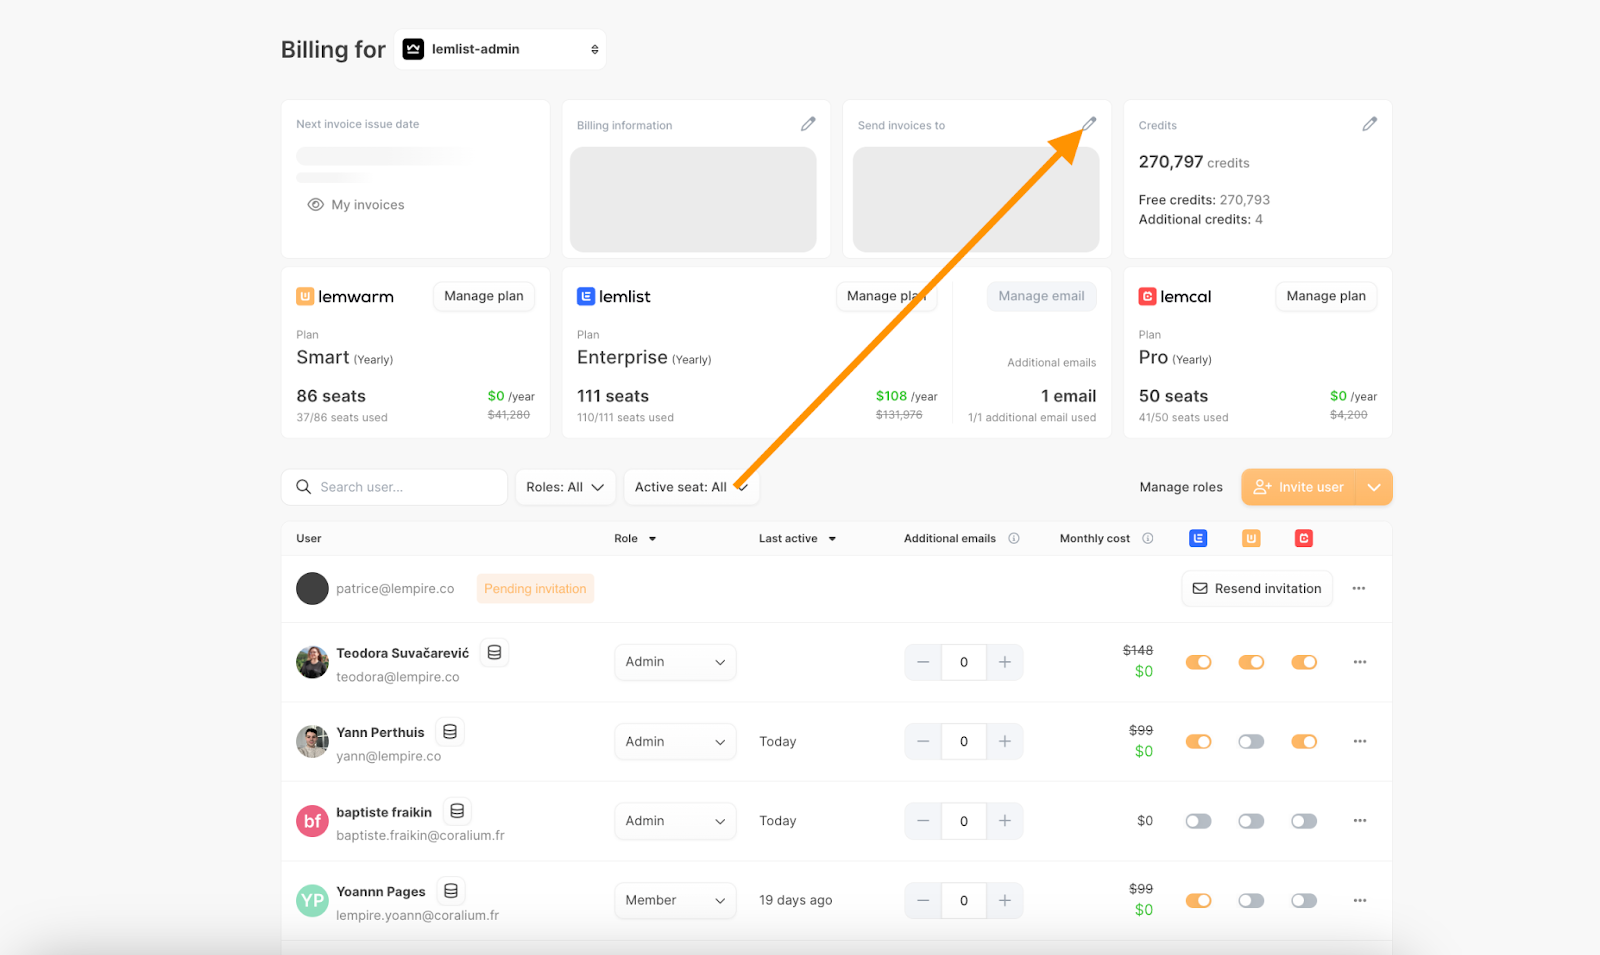Open the Roles: All filter dropdown
This screenshot has height=955, width=1600.
click(x=565, y=487)
